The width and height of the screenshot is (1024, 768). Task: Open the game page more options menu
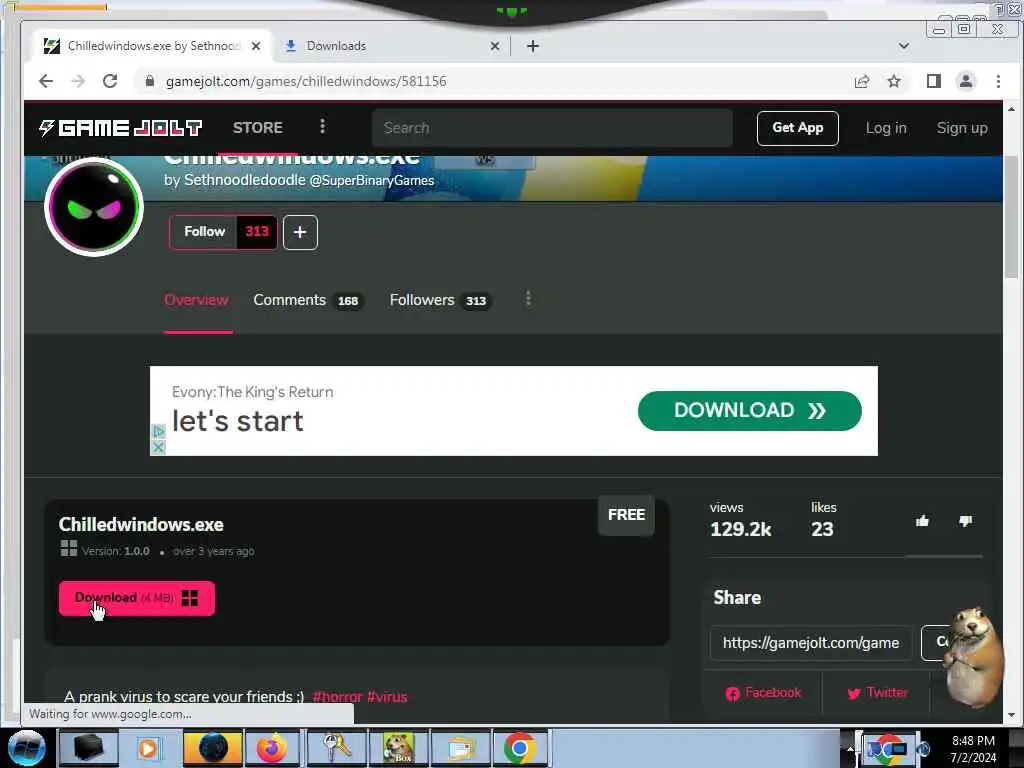tap(528, 299)
